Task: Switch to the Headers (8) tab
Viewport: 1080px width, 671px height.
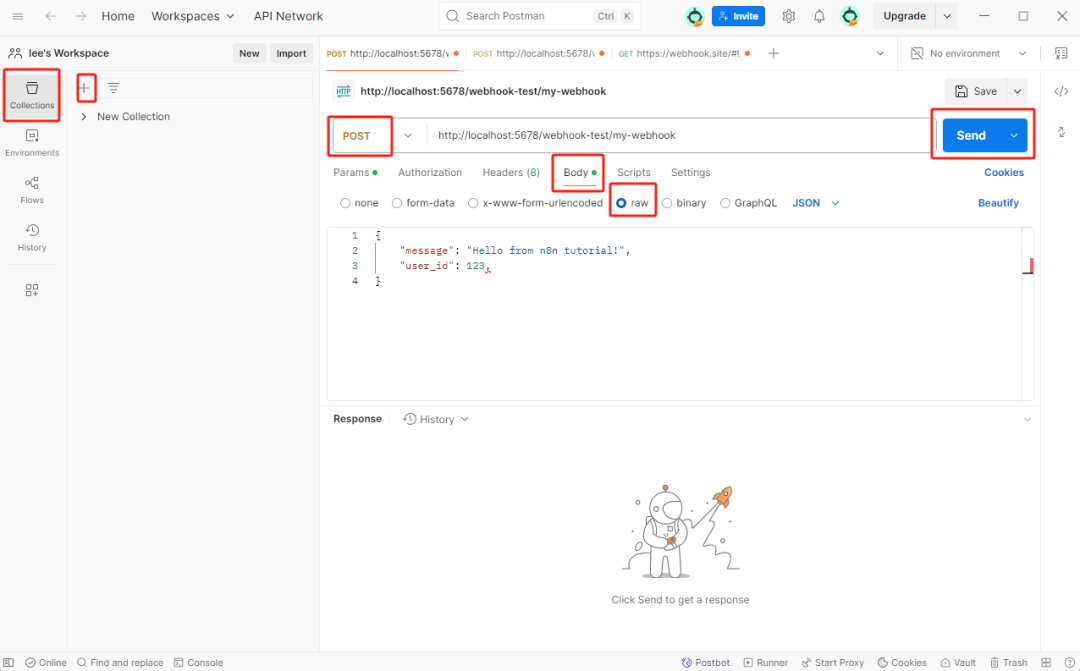Action: point(511,172)
